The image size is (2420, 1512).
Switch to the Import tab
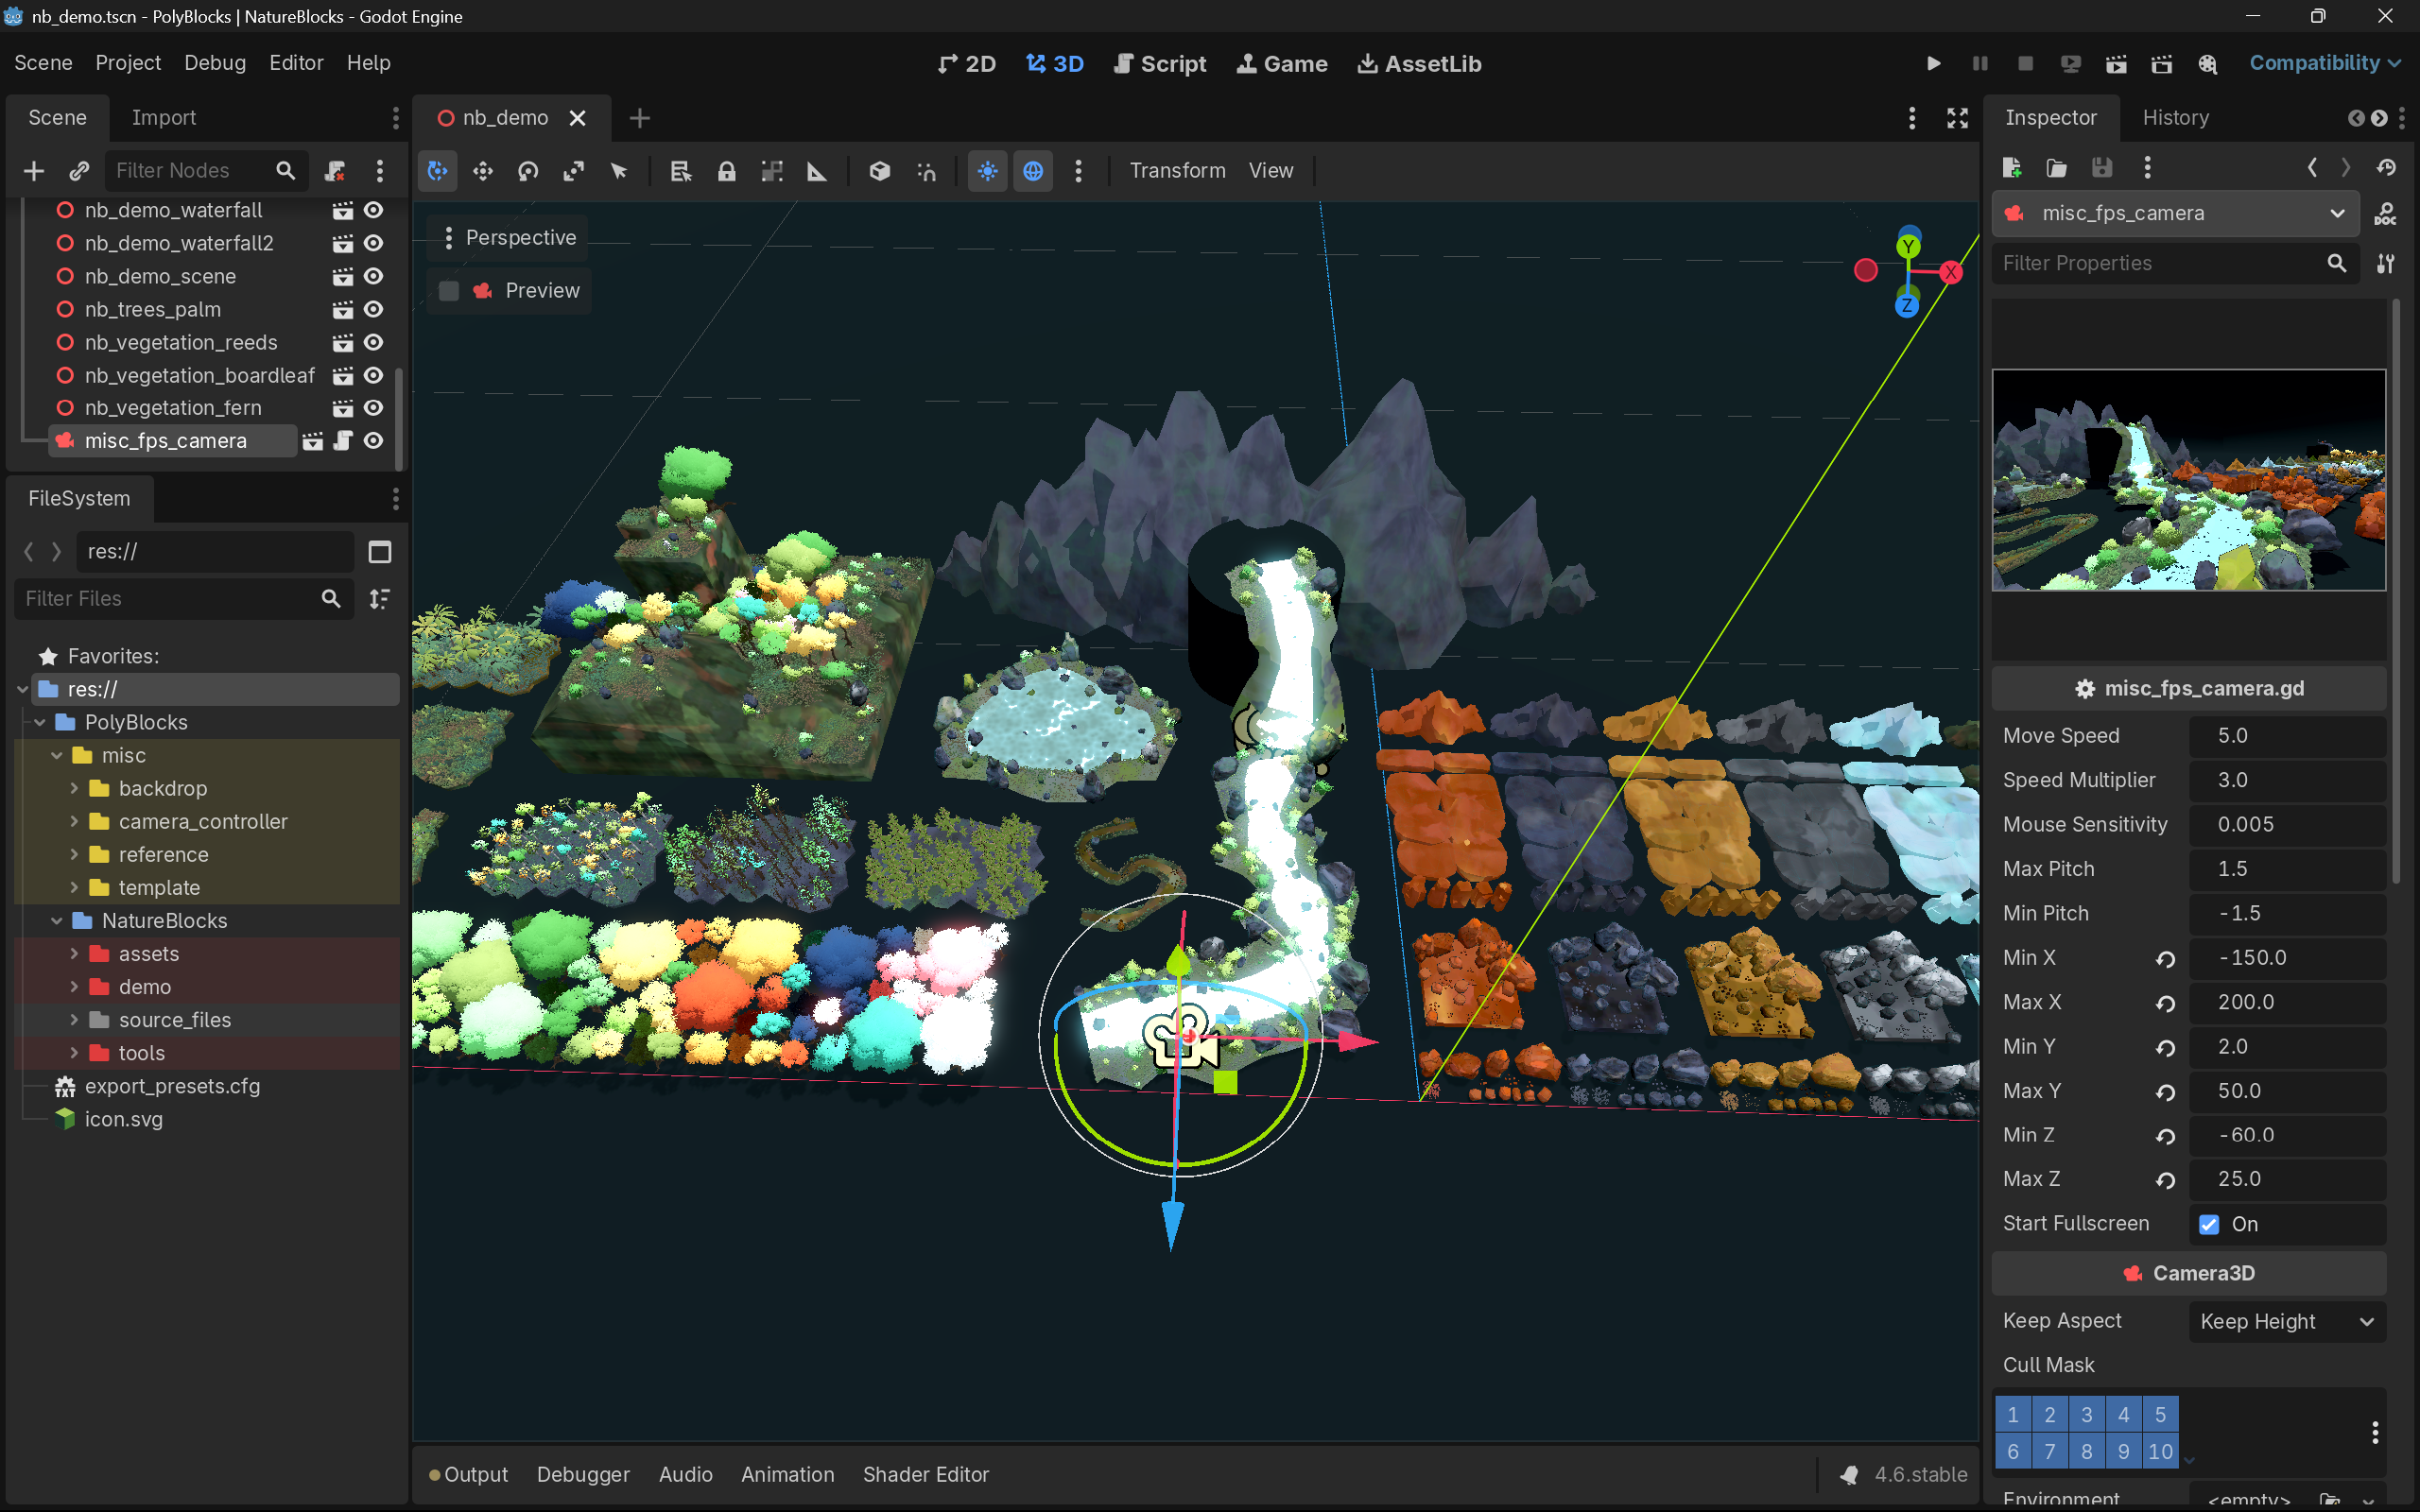point(164,118)
